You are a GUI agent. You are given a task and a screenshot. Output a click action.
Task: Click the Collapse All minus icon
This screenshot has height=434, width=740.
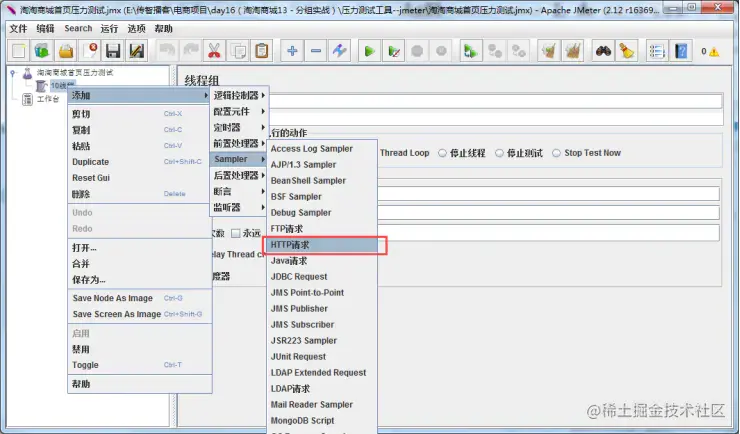(x=316, y=50)
